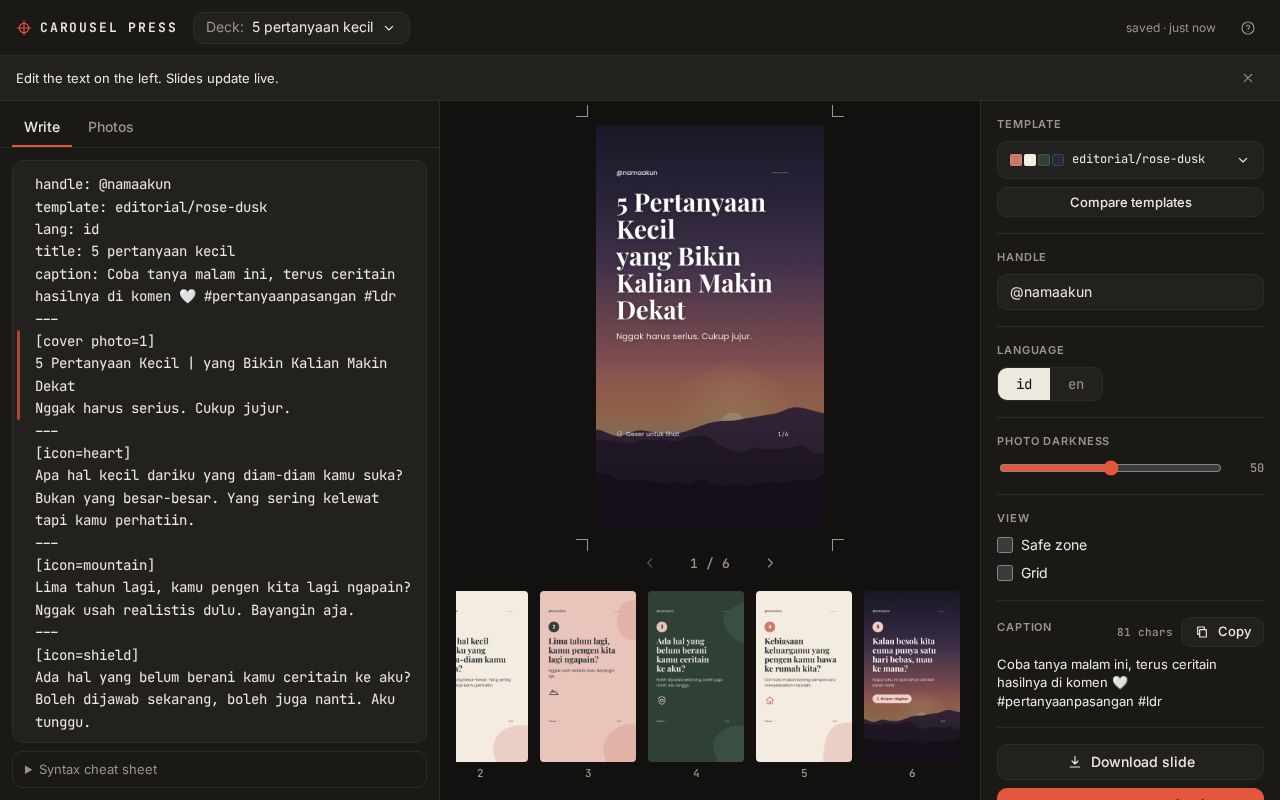
Task: Click the Carousel Press logo icon
Action: coord(24,28)
